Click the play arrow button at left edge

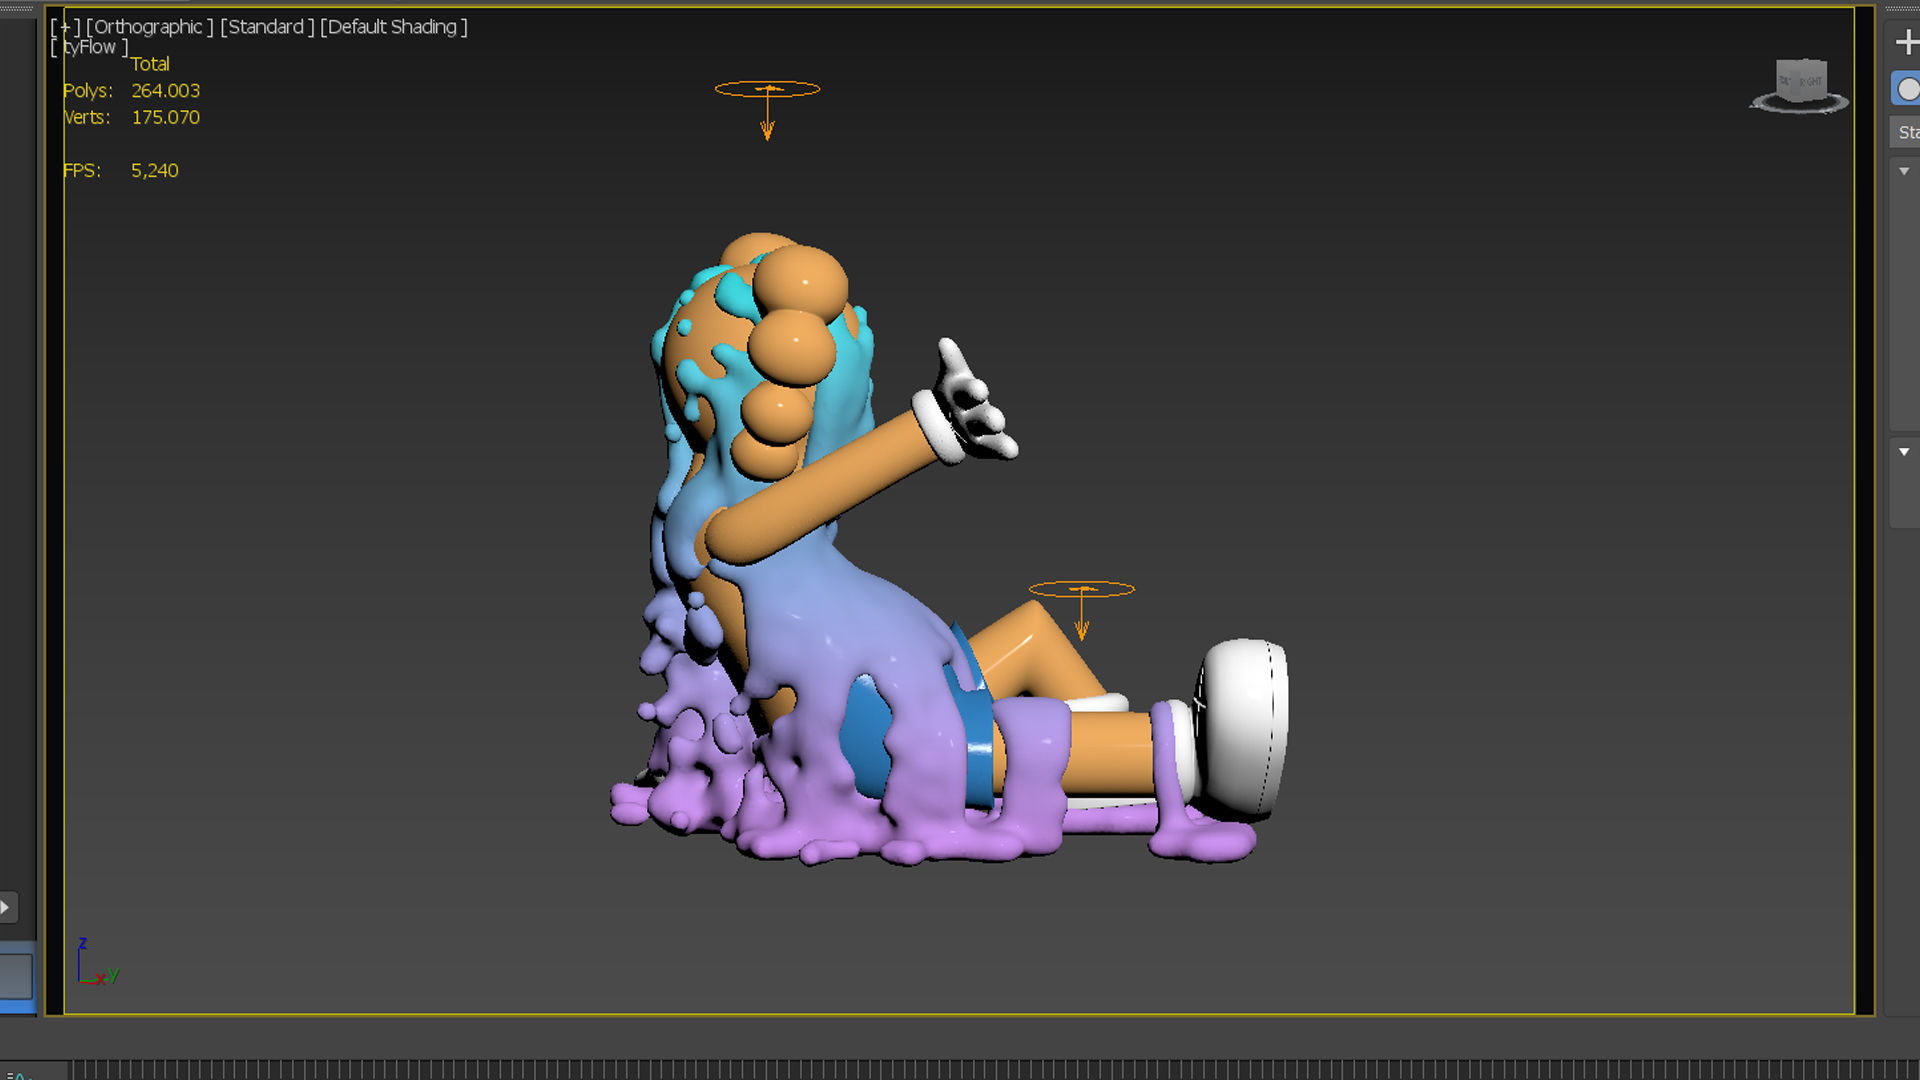6,908
